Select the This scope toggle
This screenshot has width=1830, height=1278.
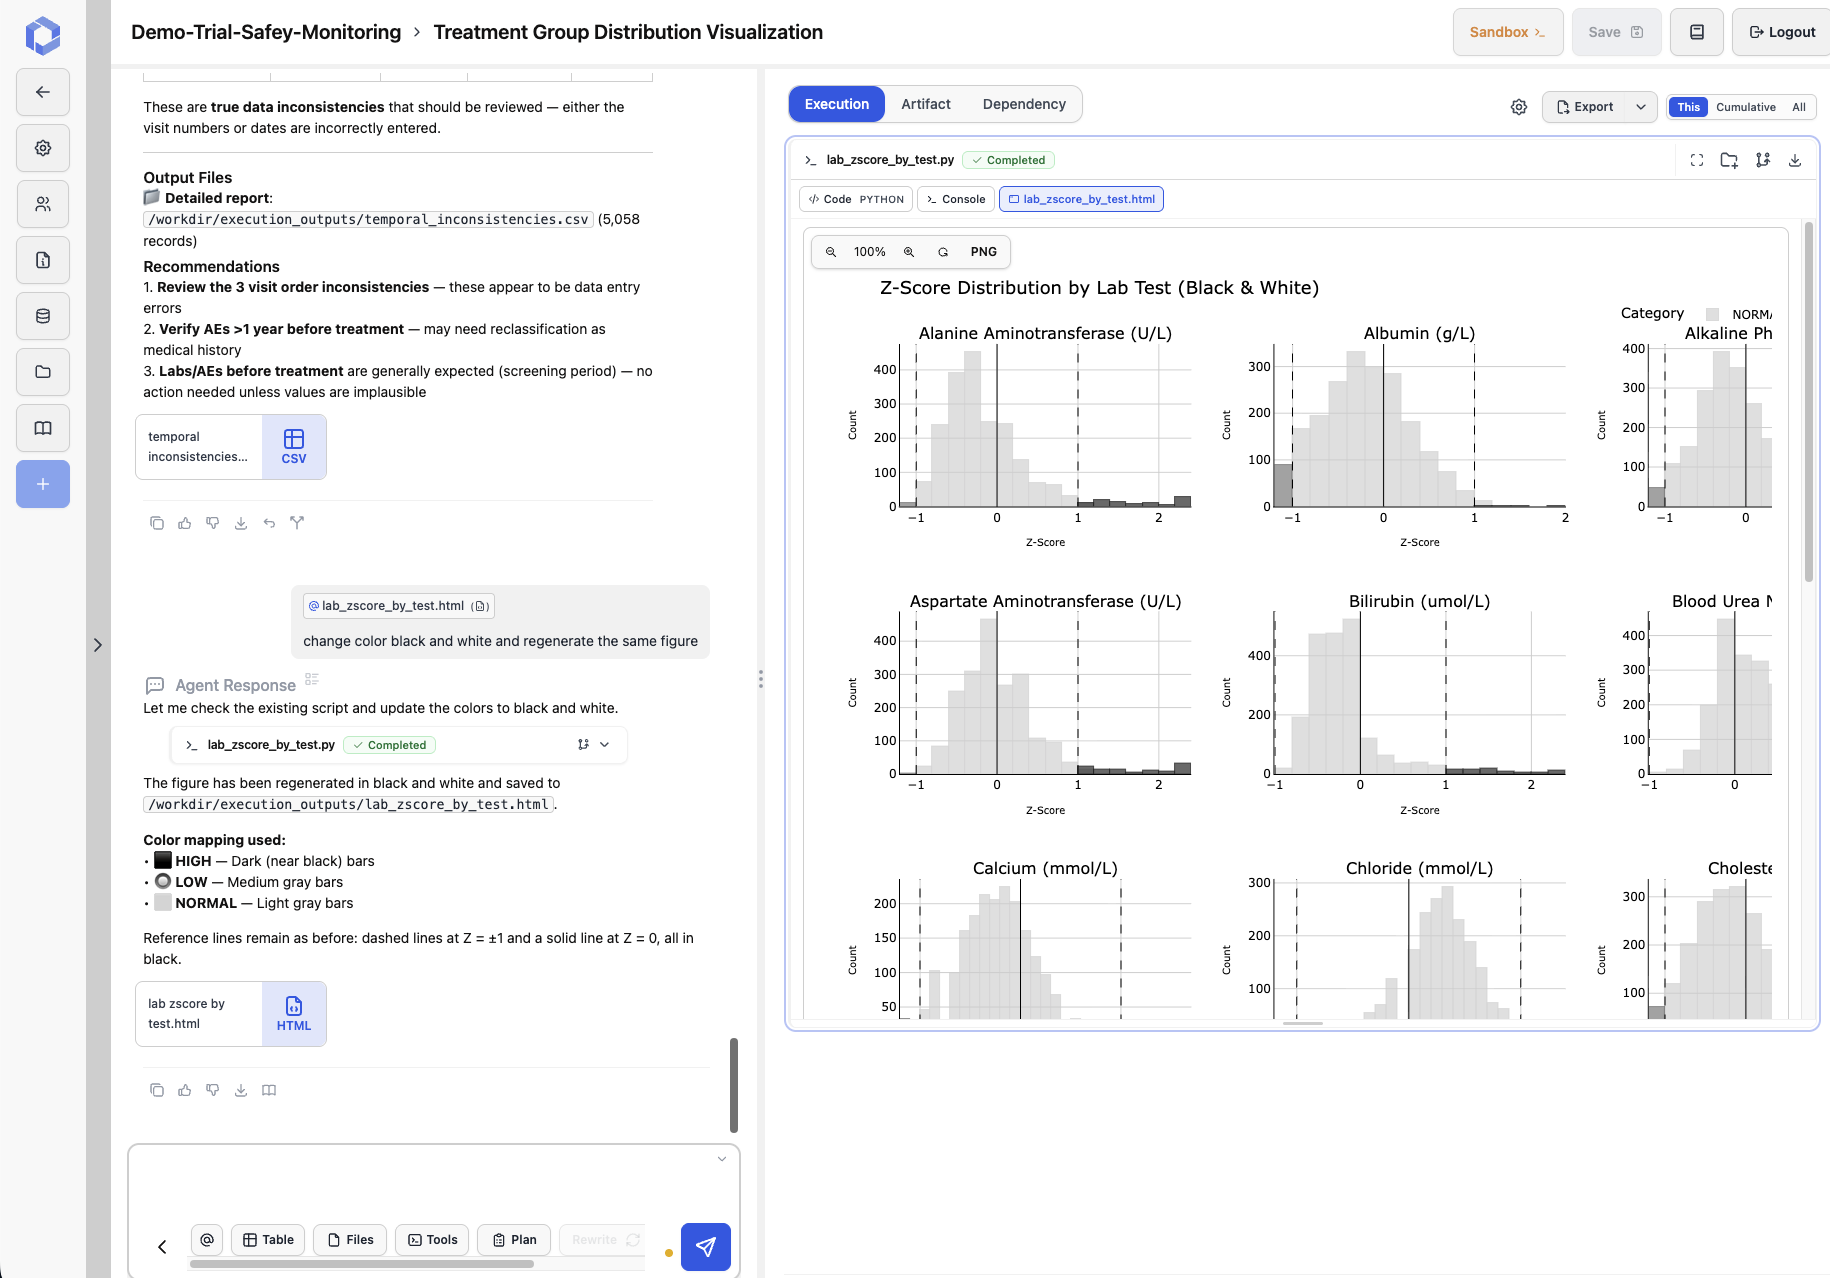pyautogui.click(x=1689, y=107)
